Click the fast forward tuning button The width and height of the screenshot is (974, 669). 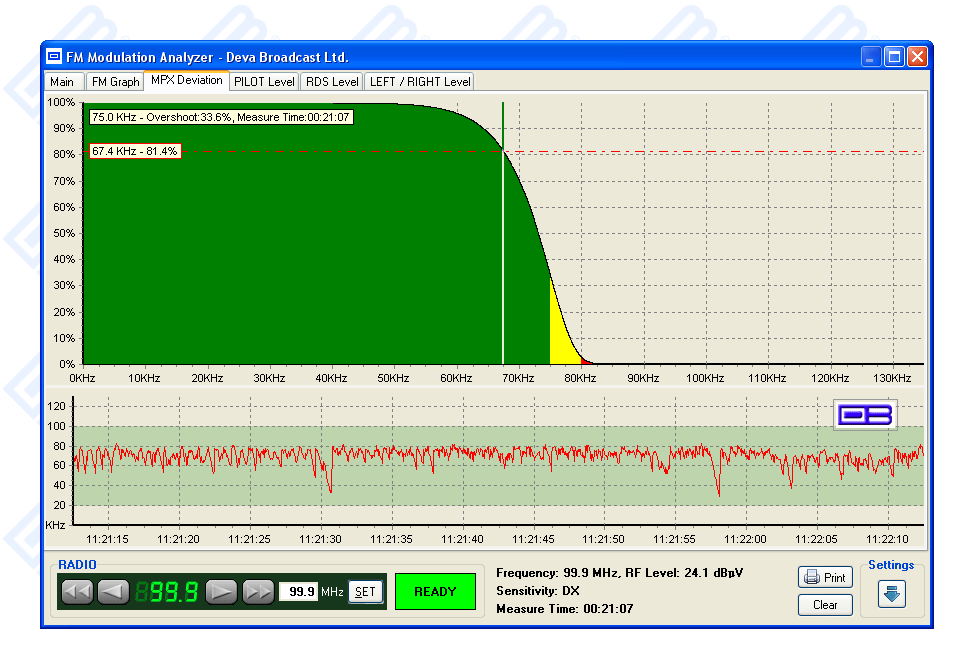258,592
